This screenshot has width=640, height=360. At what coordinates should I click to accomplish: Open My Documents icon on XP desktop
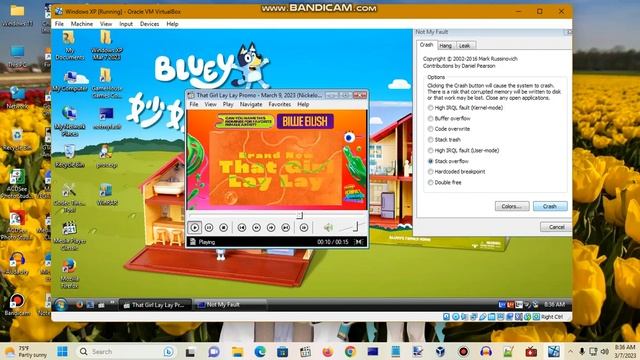pyautogui.click(x=69, y=45)
